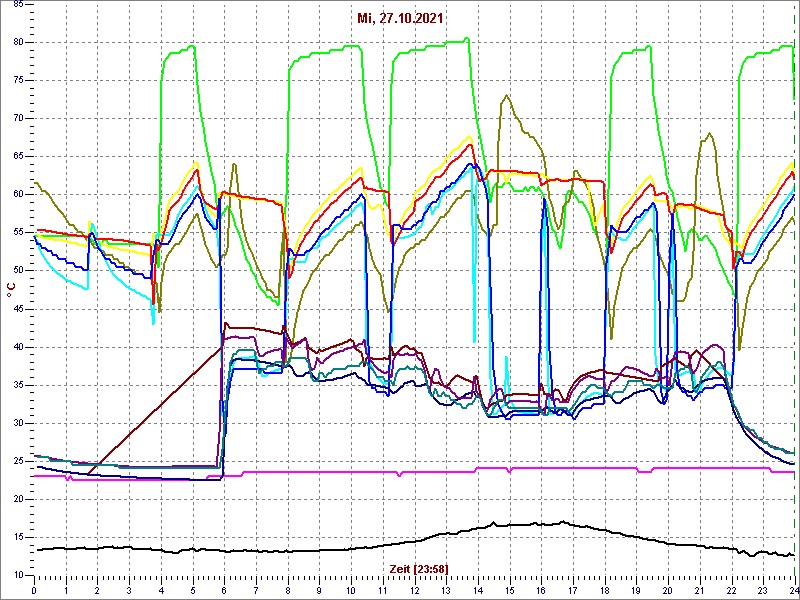Click hour 24 on the time axis
Viewport: 800px width, 600px height.
tap(793, 588)
